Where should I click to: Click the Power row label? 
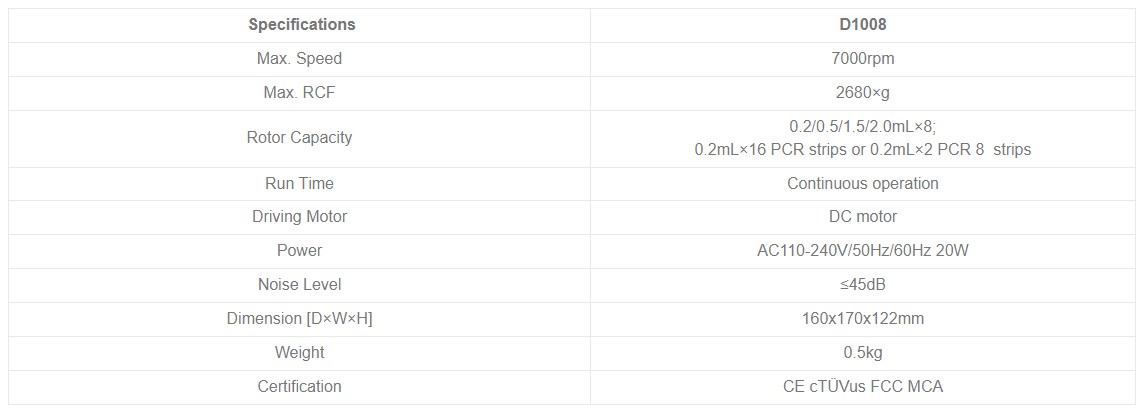pos(299,251)
